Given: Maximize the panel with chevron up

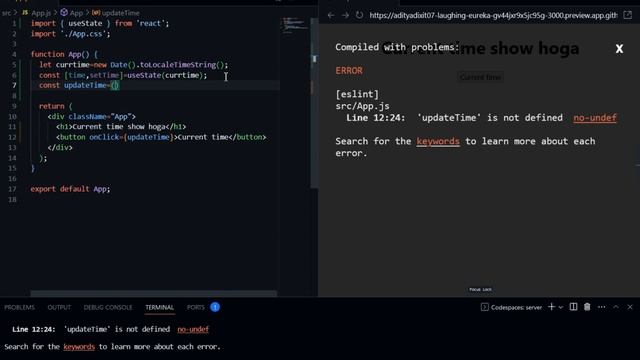Looking at the screenshot, I should coord(616,307).
